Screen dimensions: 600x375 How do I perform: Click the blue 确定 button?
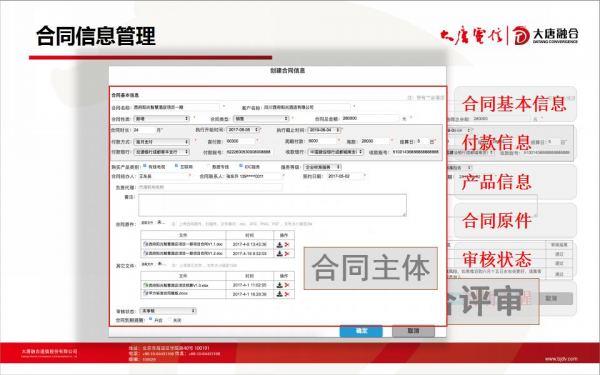tap(361, 331)
